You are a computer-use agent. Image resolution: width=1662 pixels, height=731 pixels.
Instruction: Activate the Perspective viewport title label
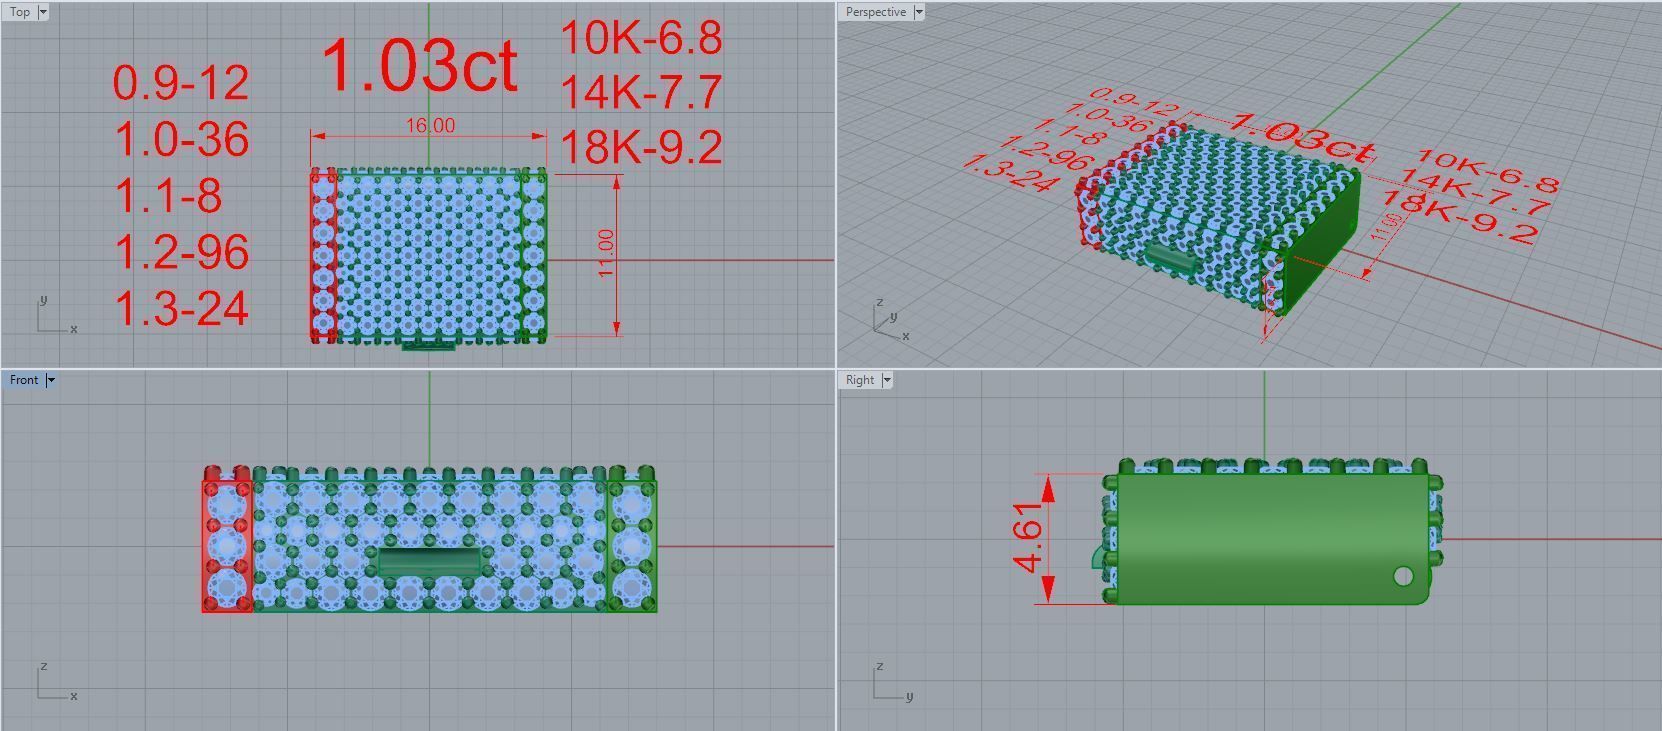(x=876, y=12)
